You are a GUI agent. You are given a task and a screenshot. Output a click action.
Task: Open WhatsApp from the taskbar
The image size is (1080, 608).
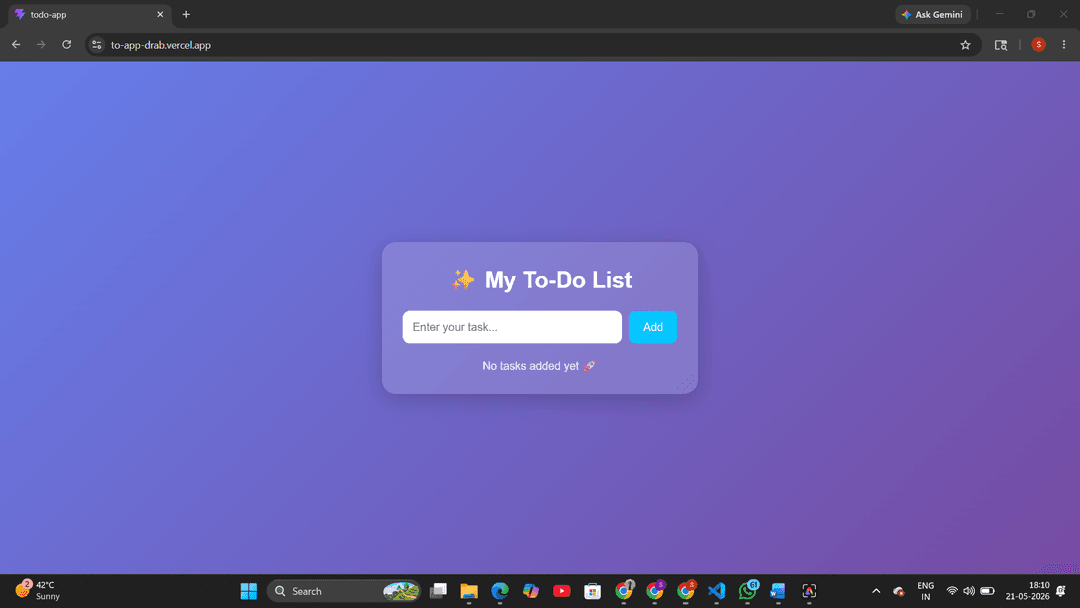coord(747,591)
